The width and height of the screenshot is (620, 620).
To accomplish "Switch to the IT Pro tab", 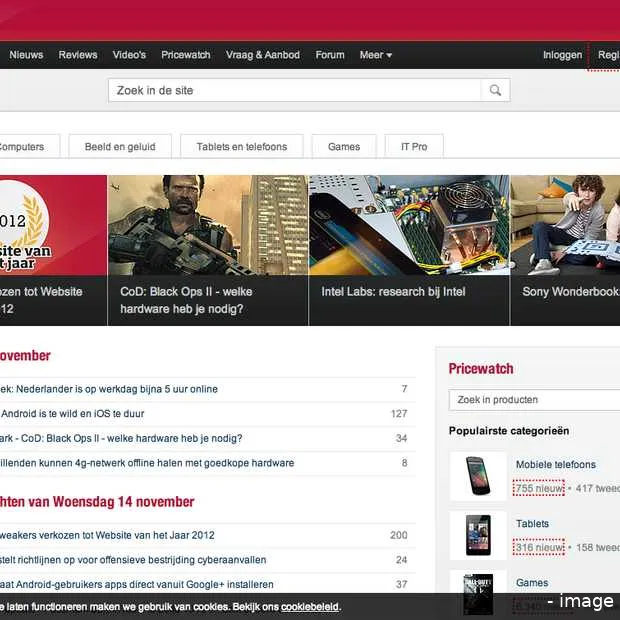I will click(414, 147).
